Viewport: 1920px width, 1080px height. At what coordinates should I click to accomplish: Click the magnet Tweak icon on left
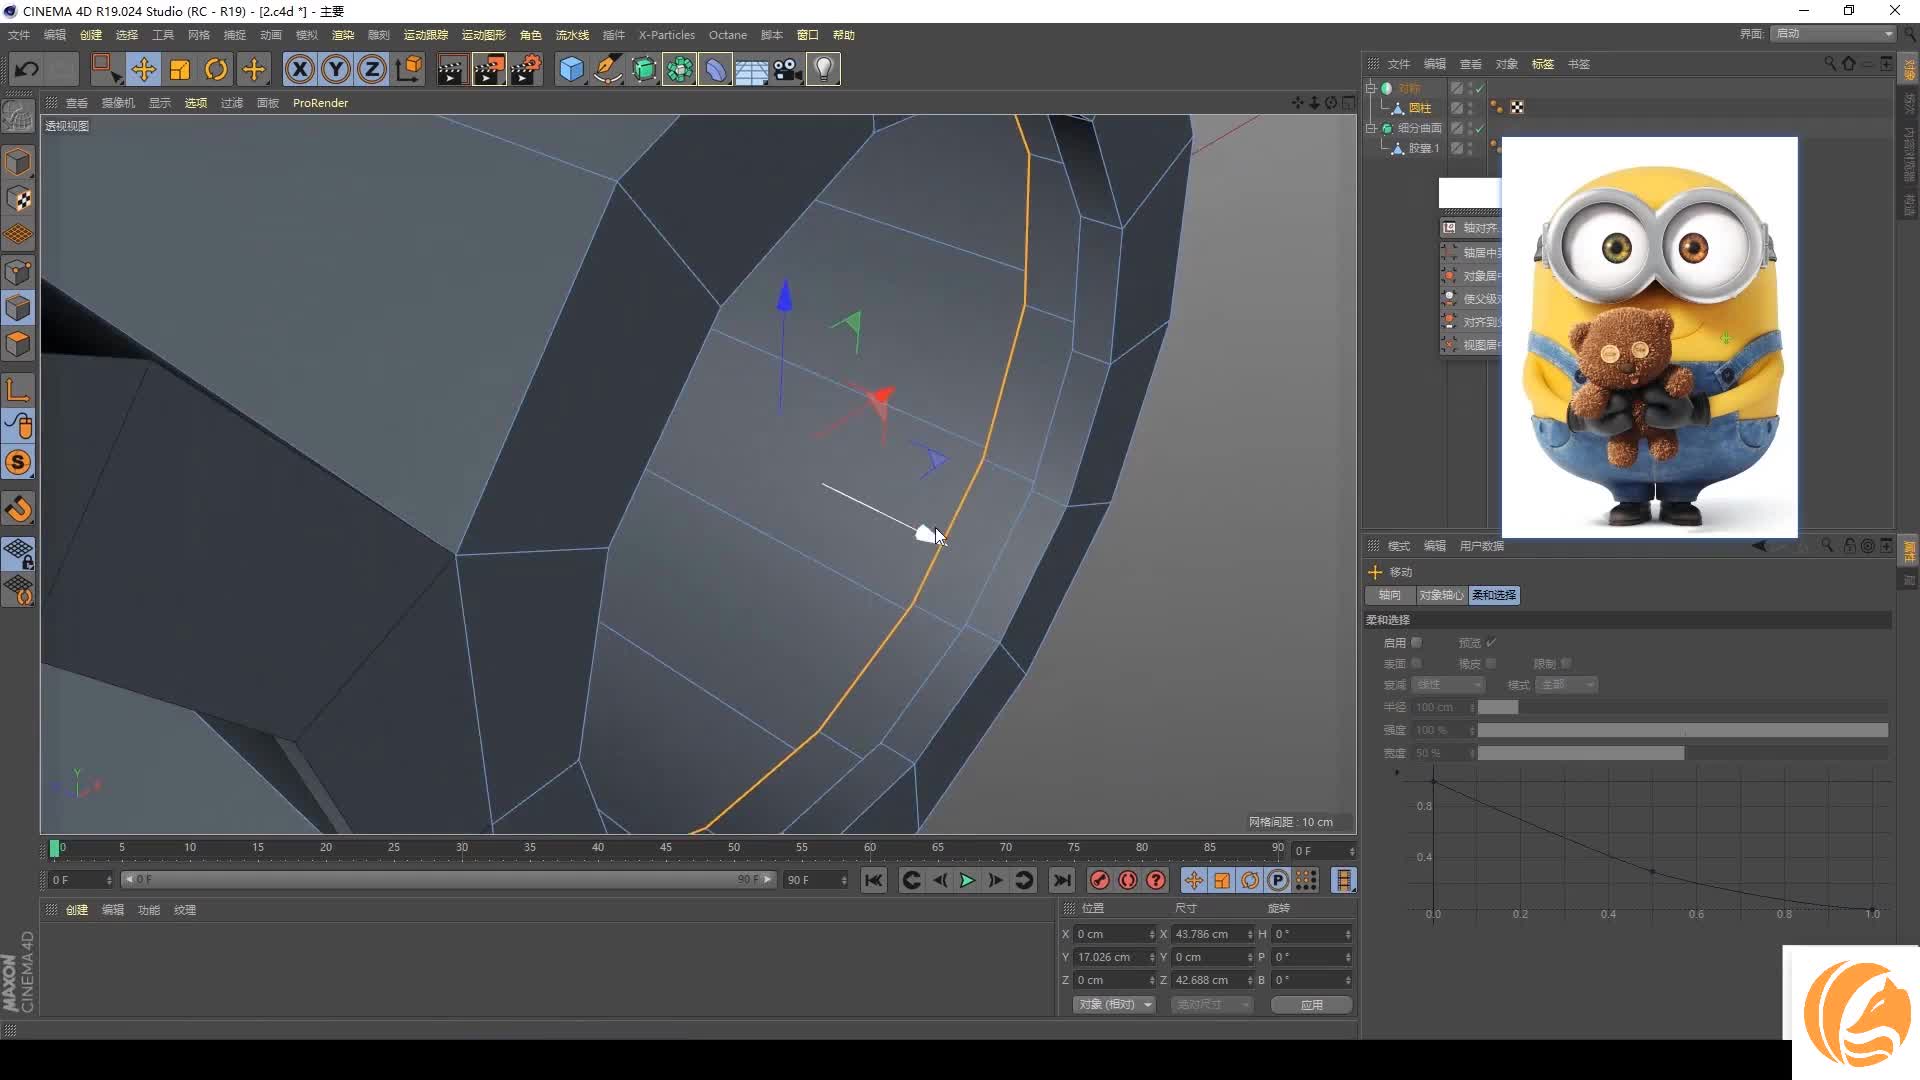pos(18,509)
